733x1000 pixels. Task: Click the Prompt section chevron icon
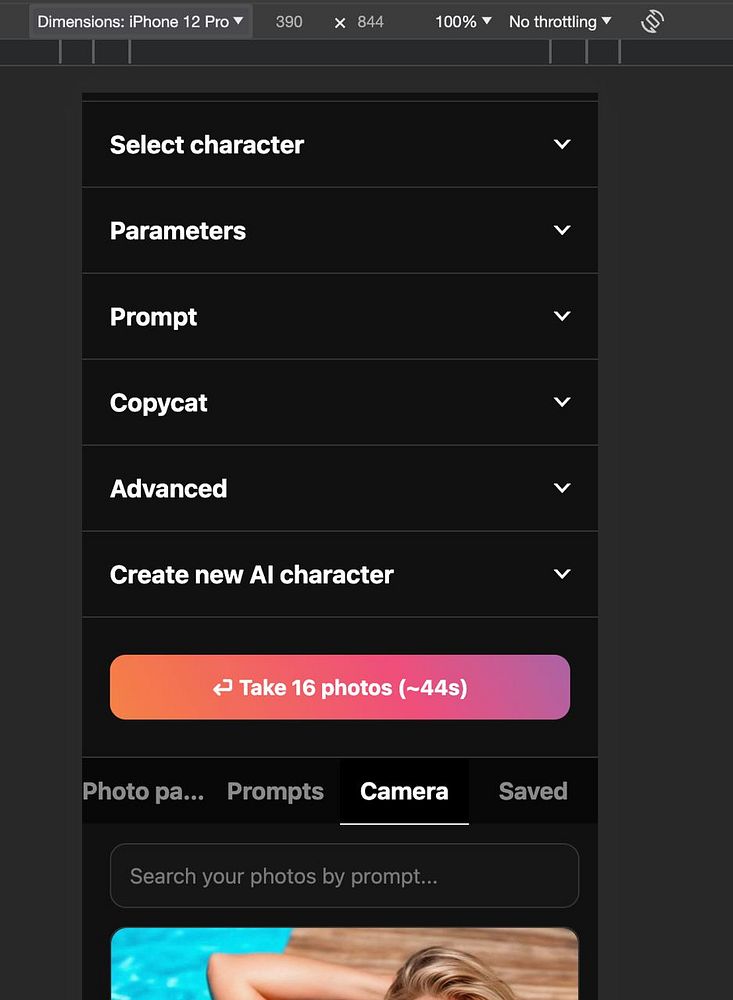(x=562, y=316)
